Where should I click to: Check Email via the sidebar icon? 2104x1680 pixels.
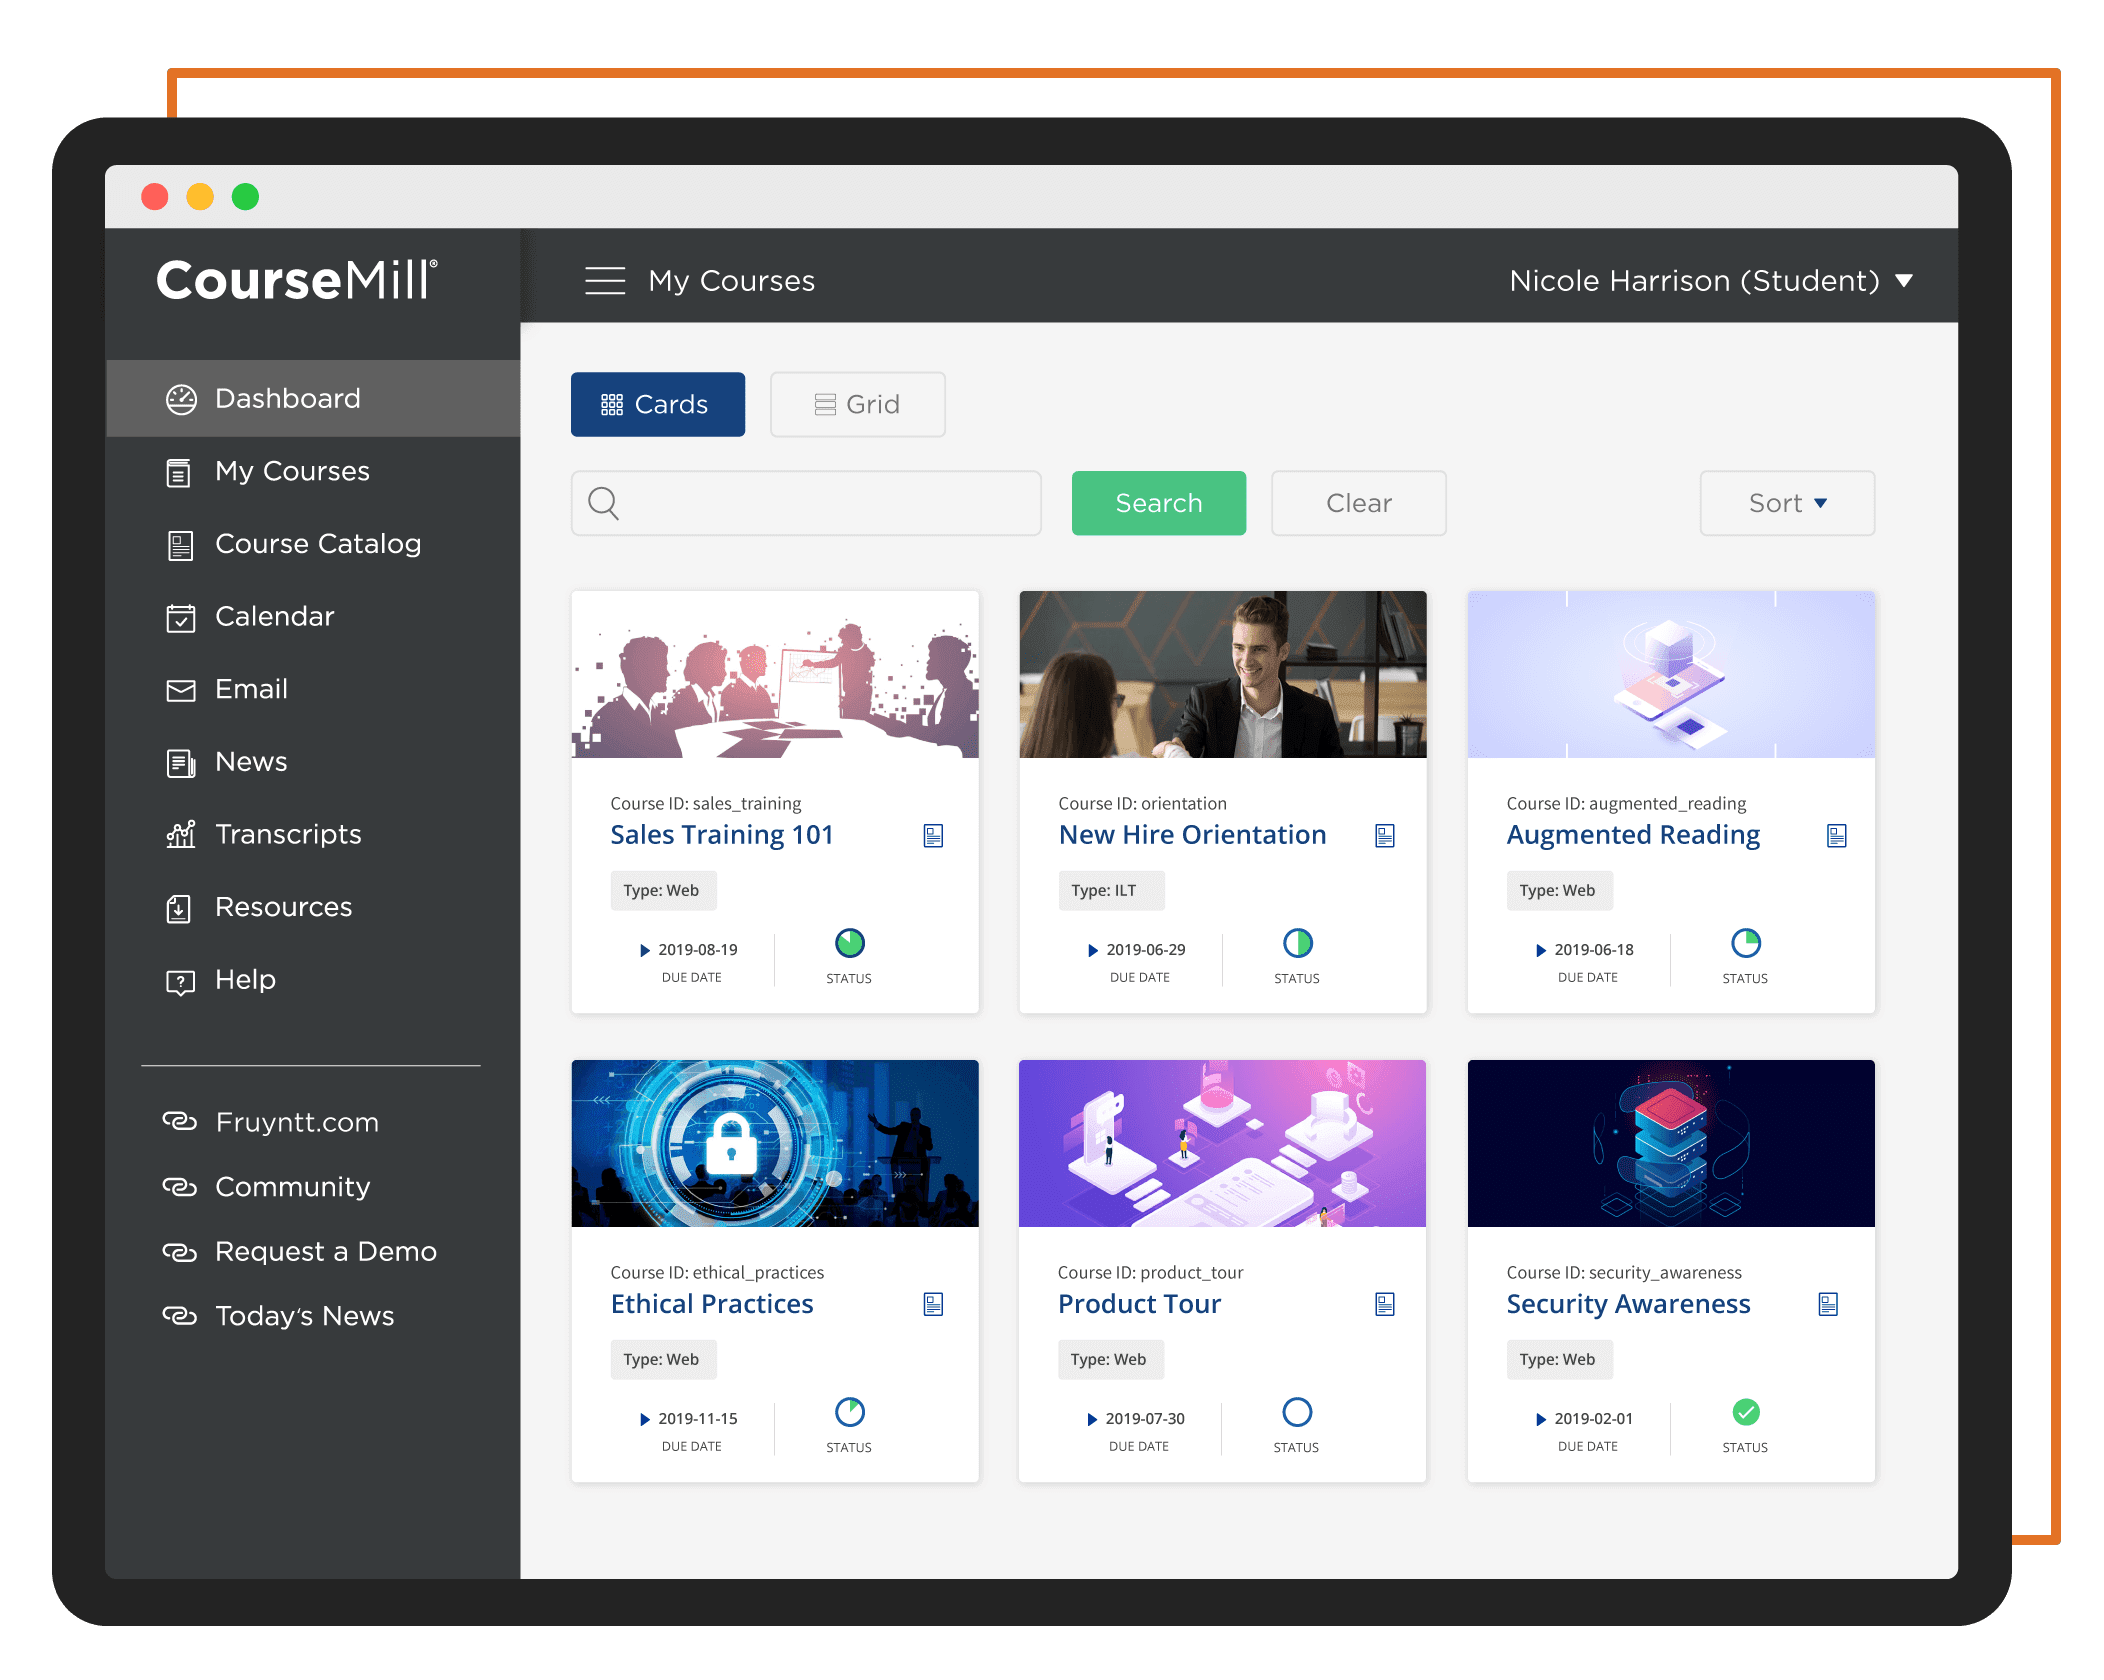pyautogui.click(x=250, y=688)
